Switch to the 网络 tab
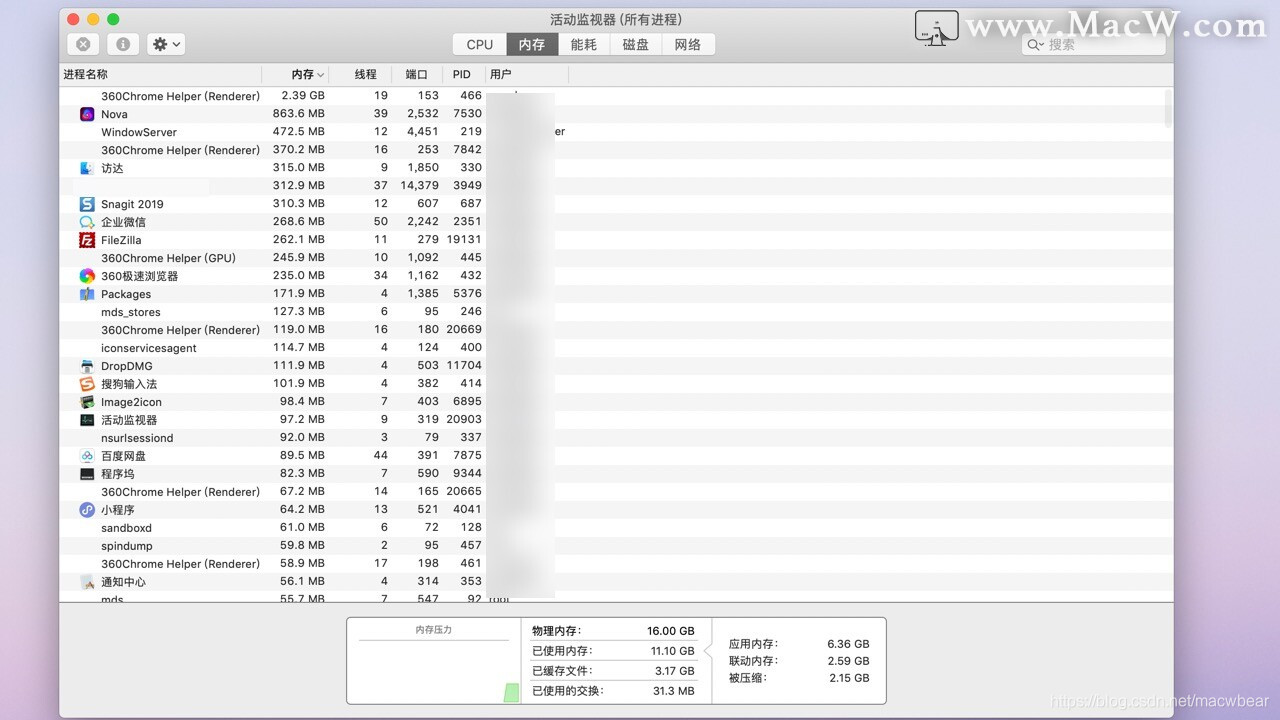Image resolution: width=1280 pixels, height=720 pixels. tap(688, 44)
